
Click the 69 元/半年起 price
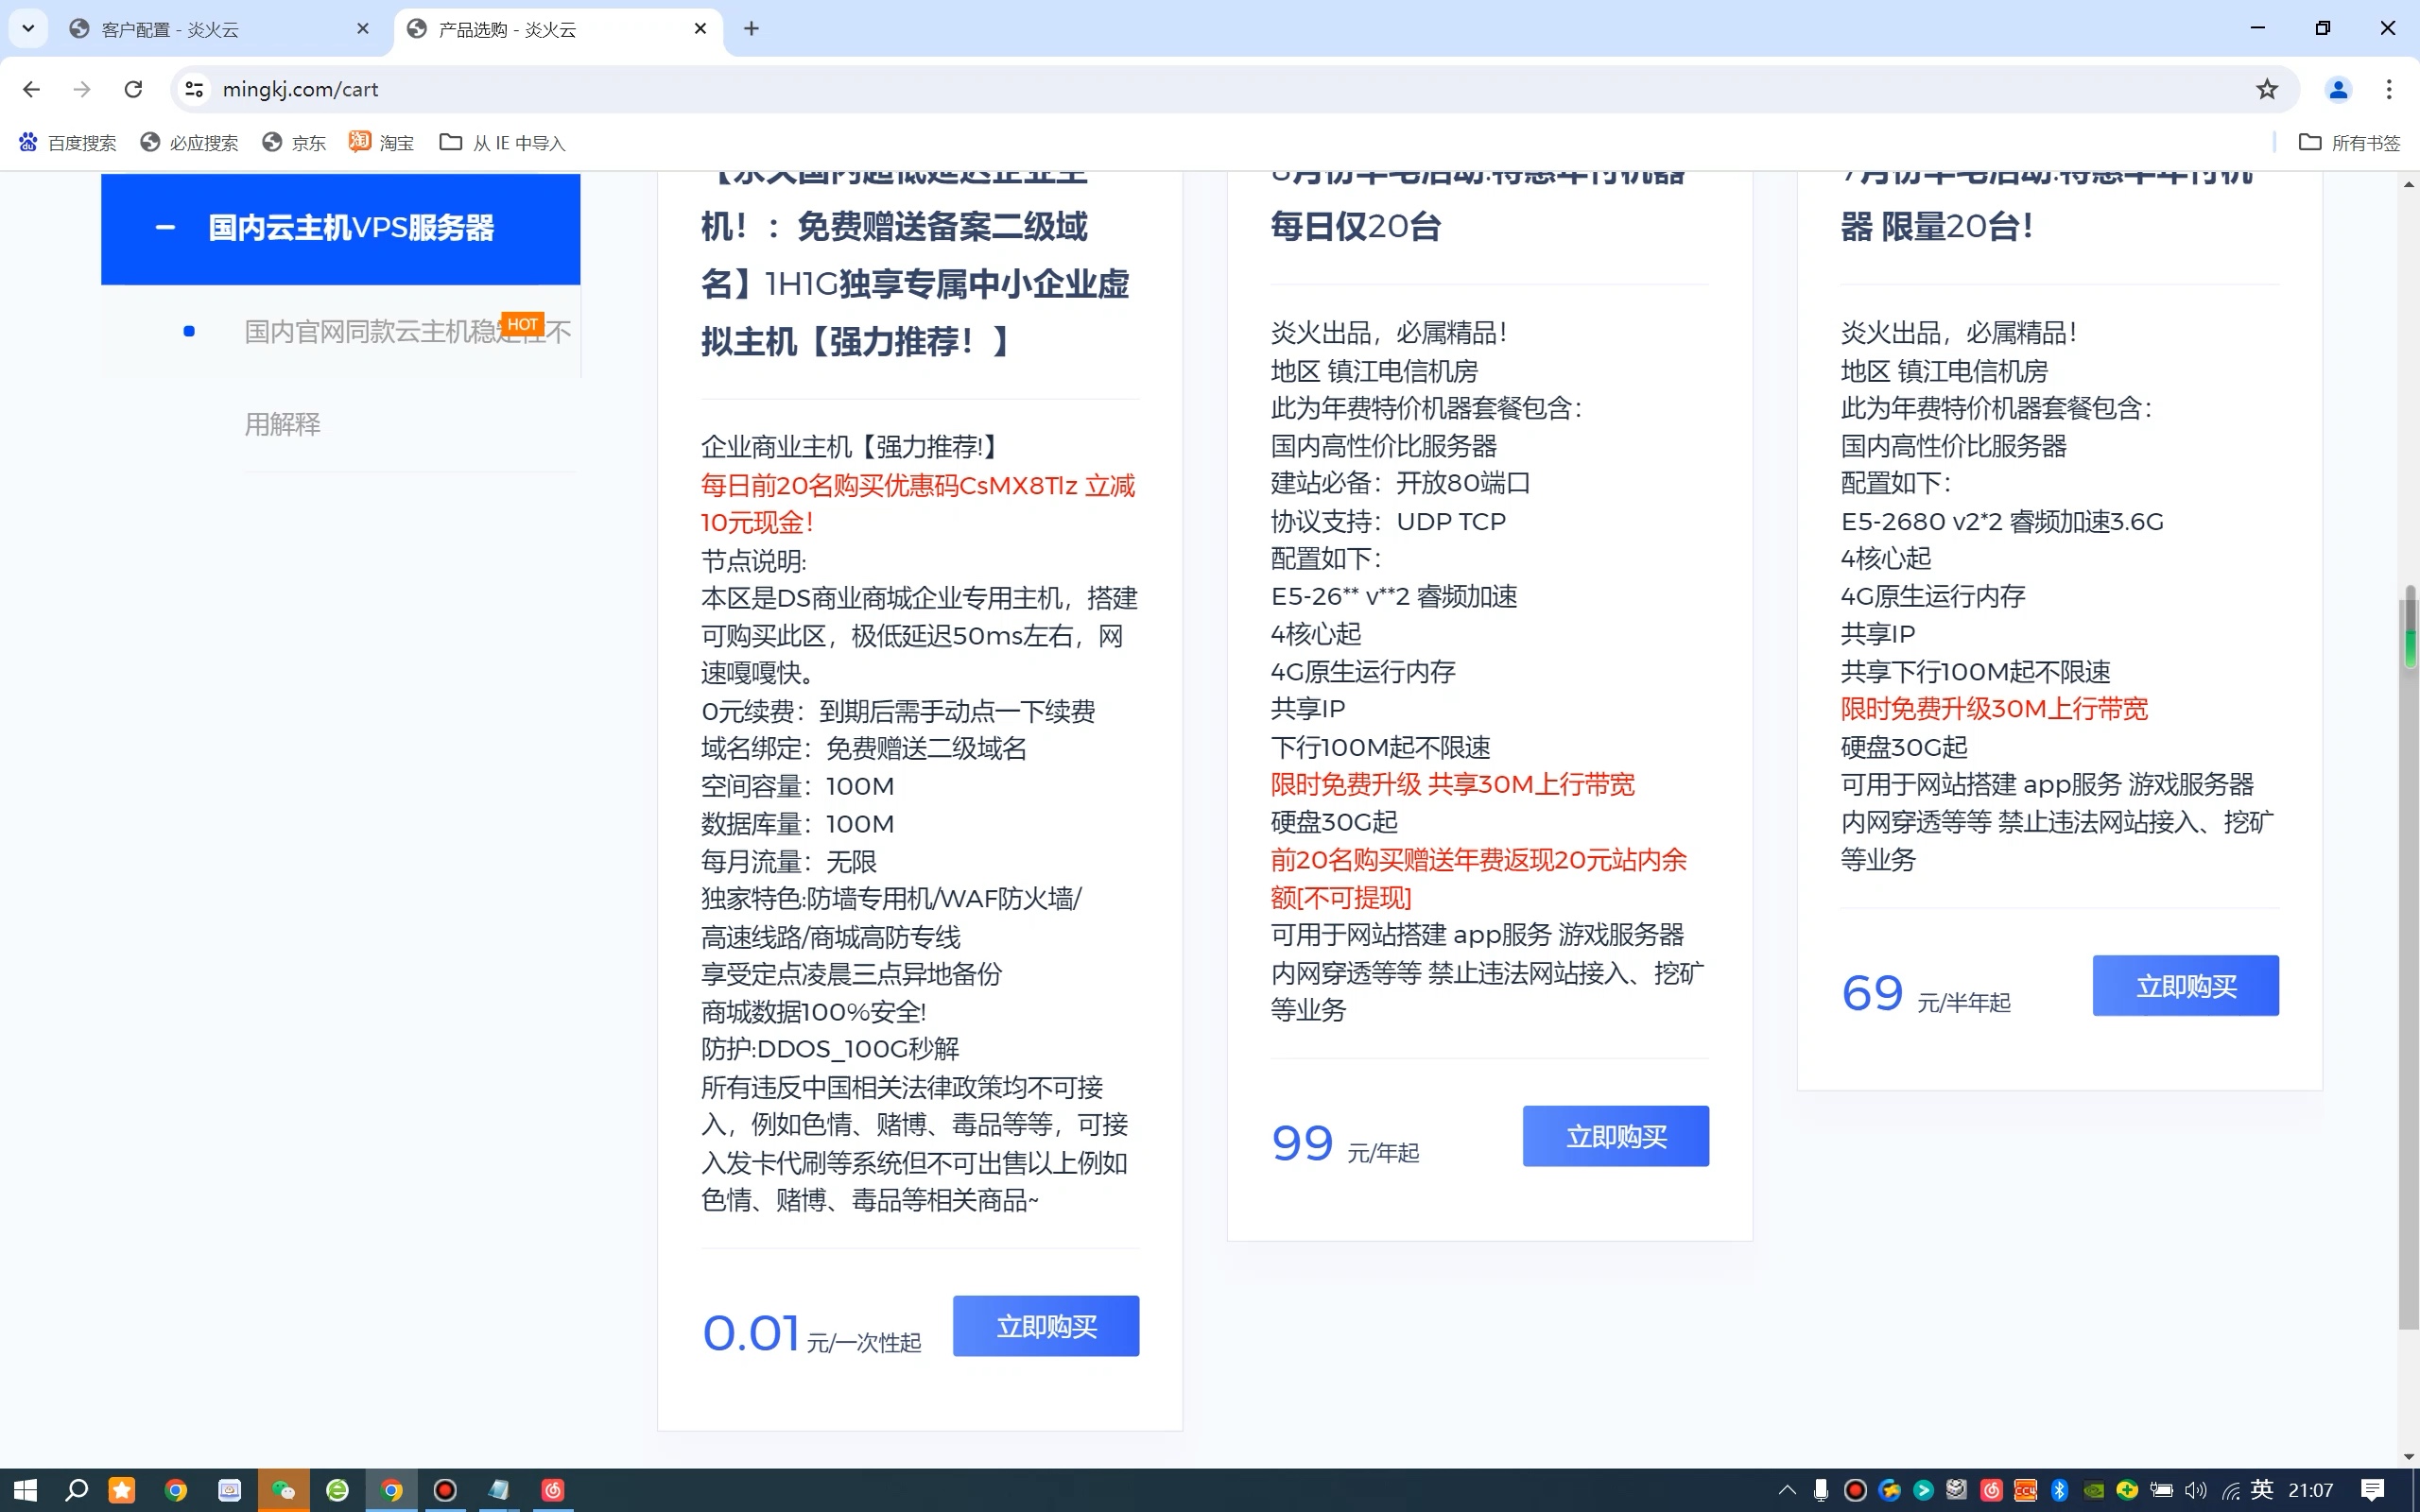coord(1926,993)
